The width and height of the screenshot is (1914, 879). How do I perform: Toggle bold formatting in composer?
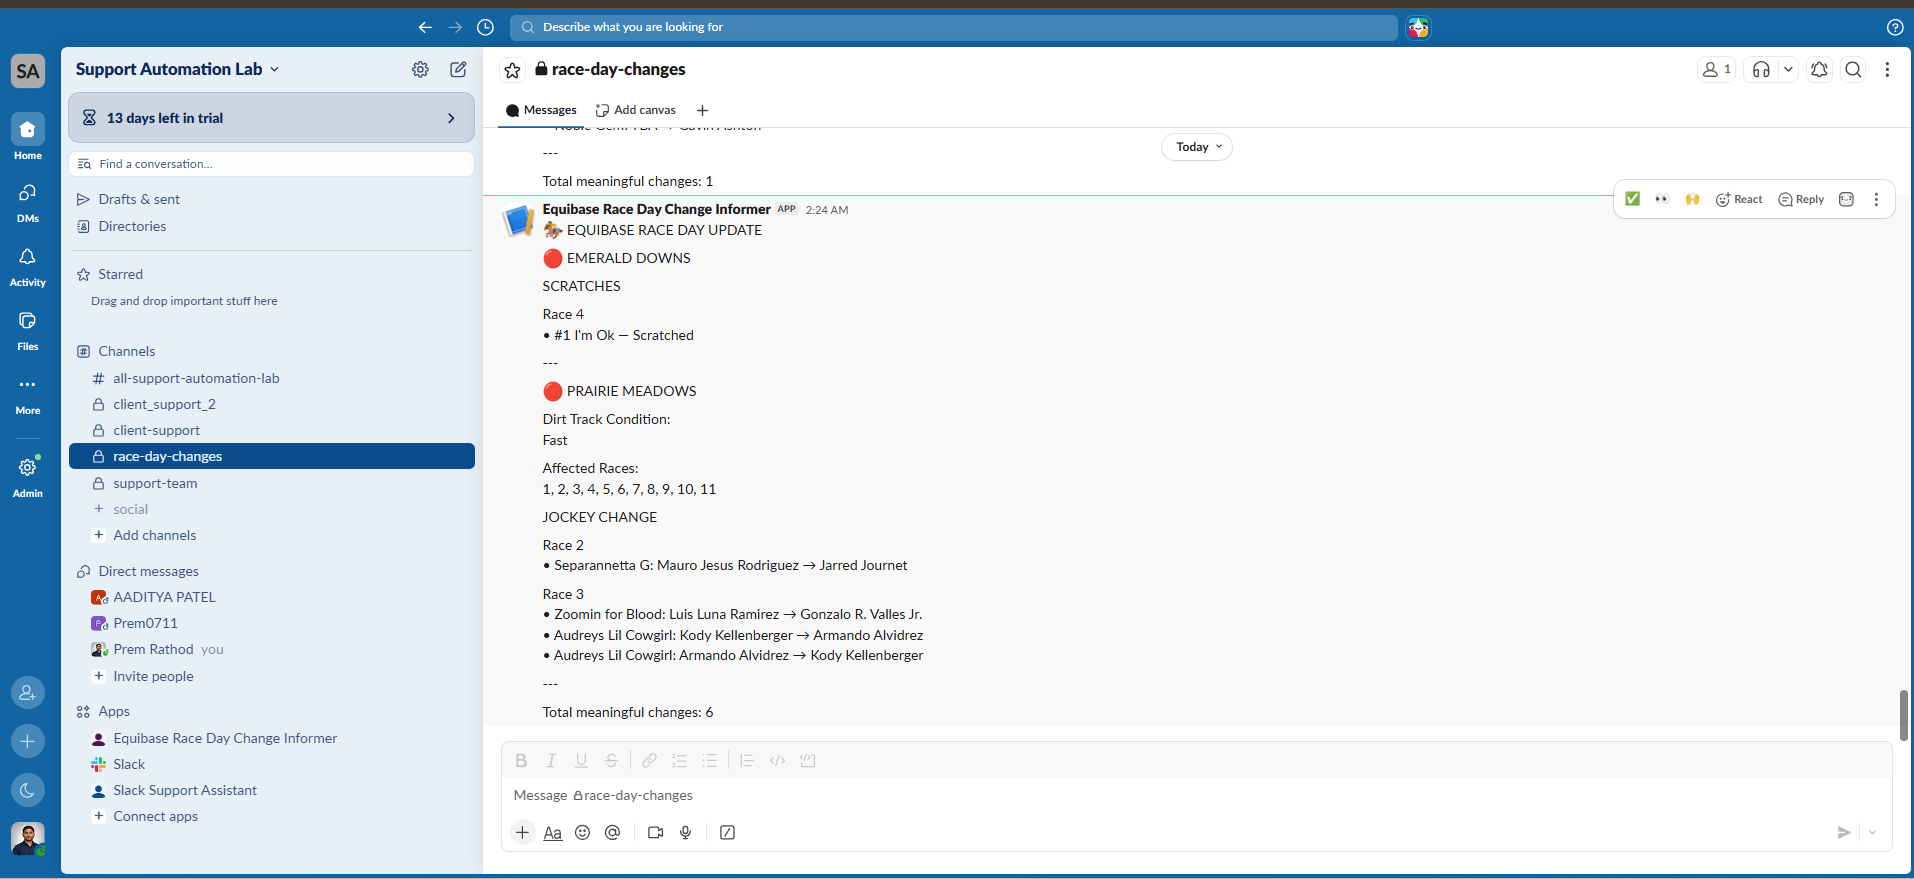521,760
